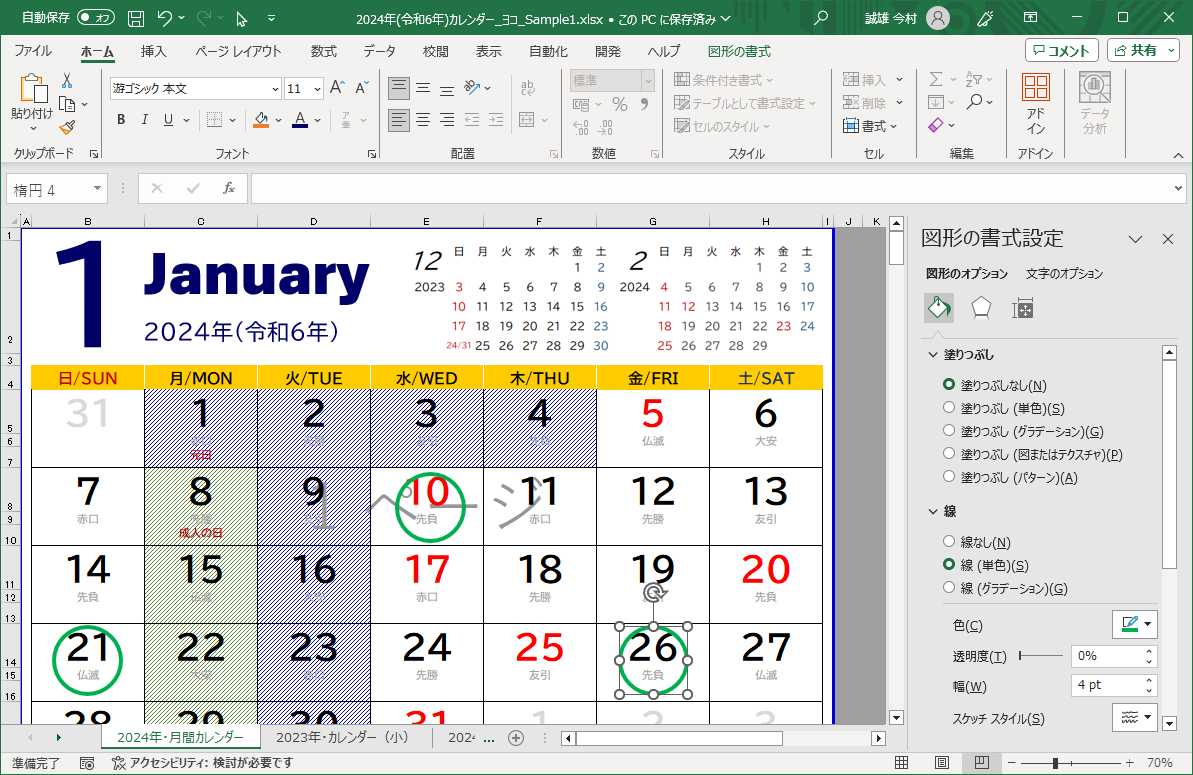
Task: Select 線なし radio button
Action: tap(949, 542)
